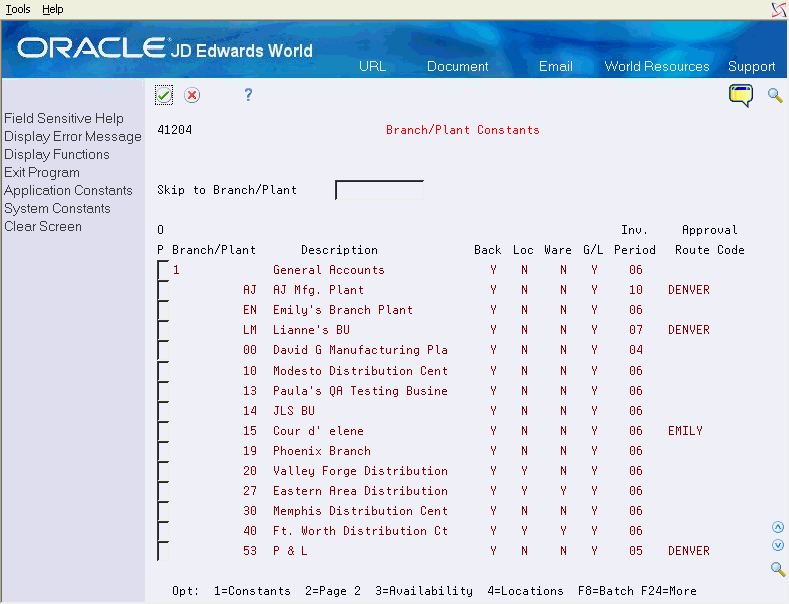
Task: Click the magnifier icon in the toolbar
Action: pyautogui.click(x=775, y=95)
